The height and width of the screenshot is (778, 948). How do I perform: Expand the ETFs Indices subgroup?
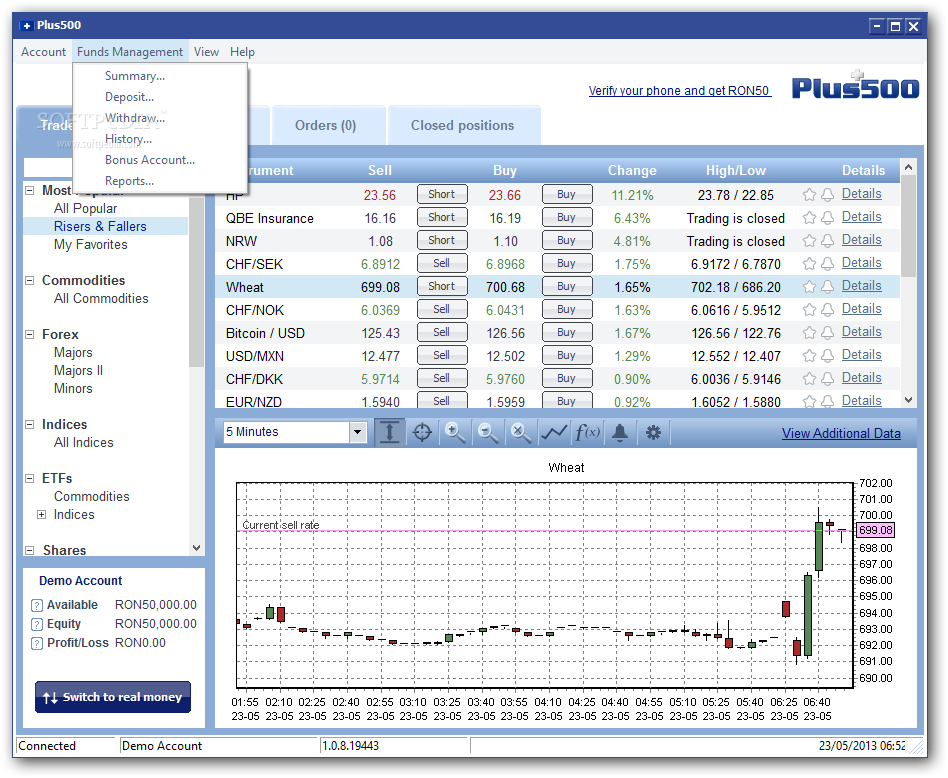(x=41, y=514)
